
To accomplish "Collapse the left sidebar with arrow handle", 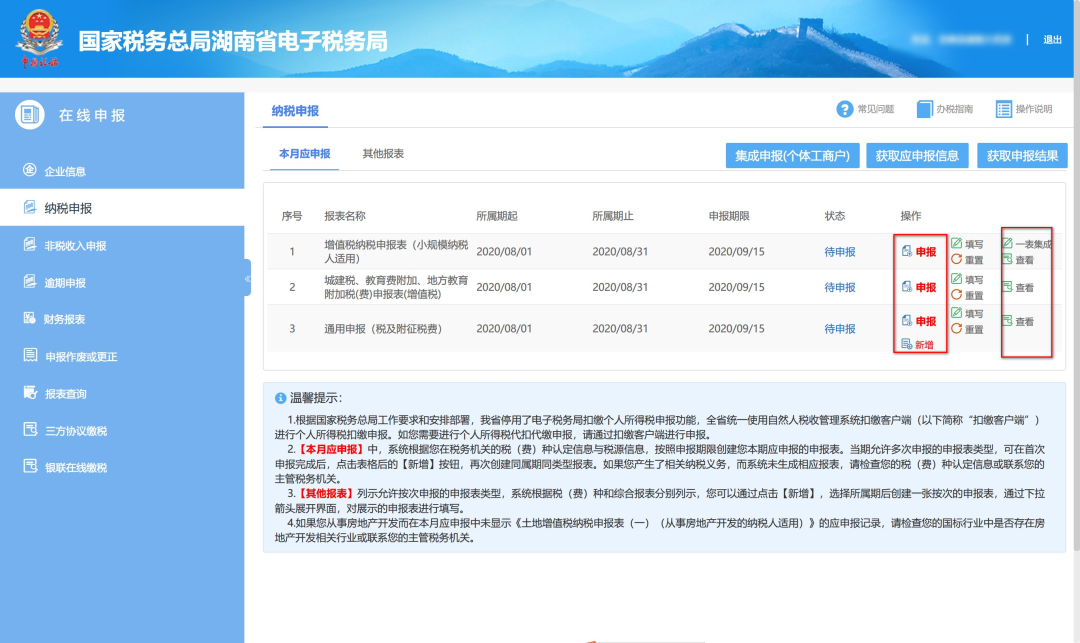I will [247, 278].
